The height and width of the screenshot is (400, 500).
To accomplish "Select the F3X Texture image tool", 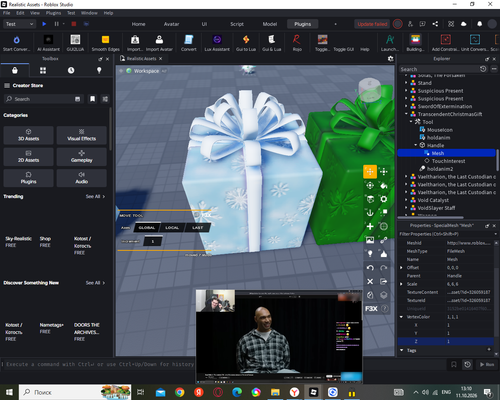I will click(x=370, y=240).
